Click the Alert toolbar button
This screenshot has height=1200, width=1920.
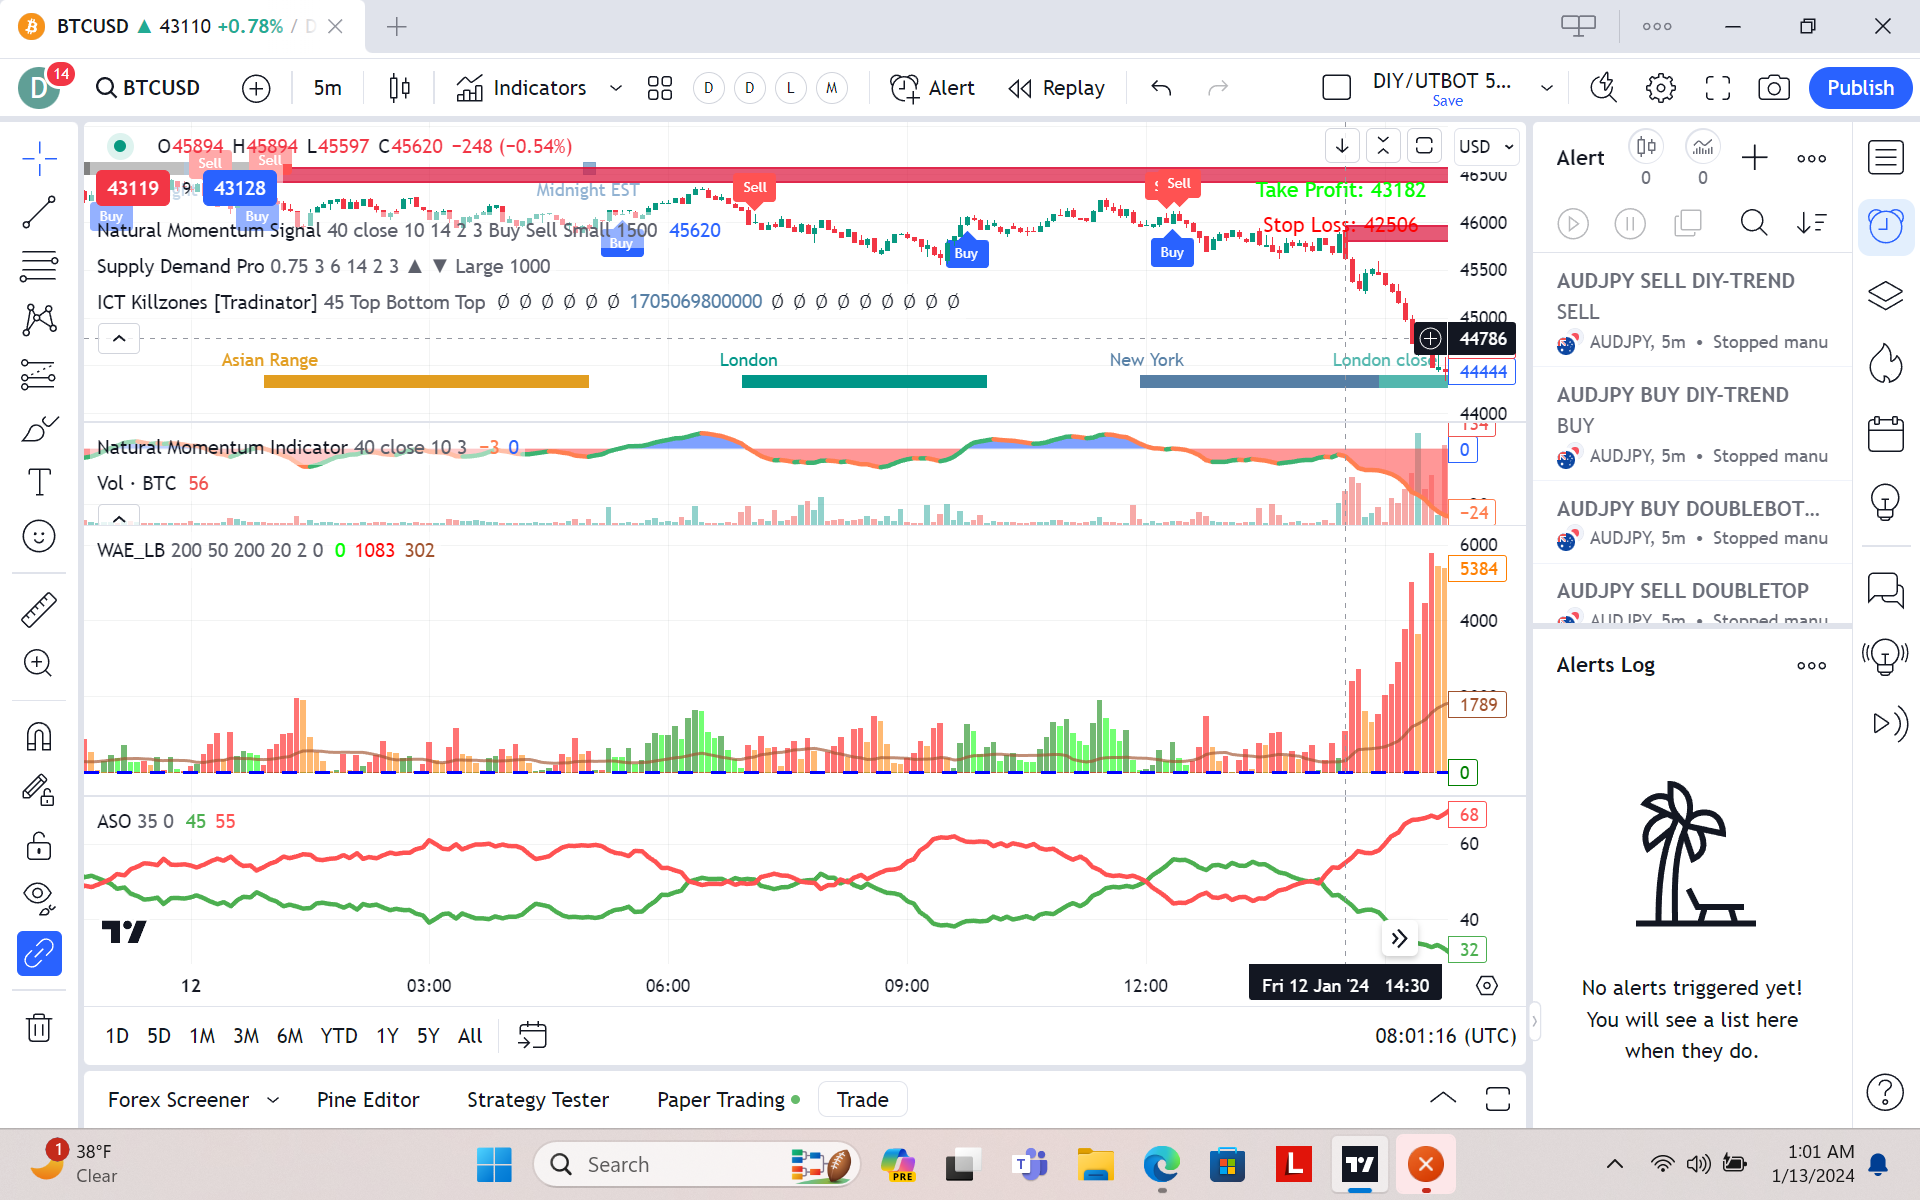coord(932,88)
